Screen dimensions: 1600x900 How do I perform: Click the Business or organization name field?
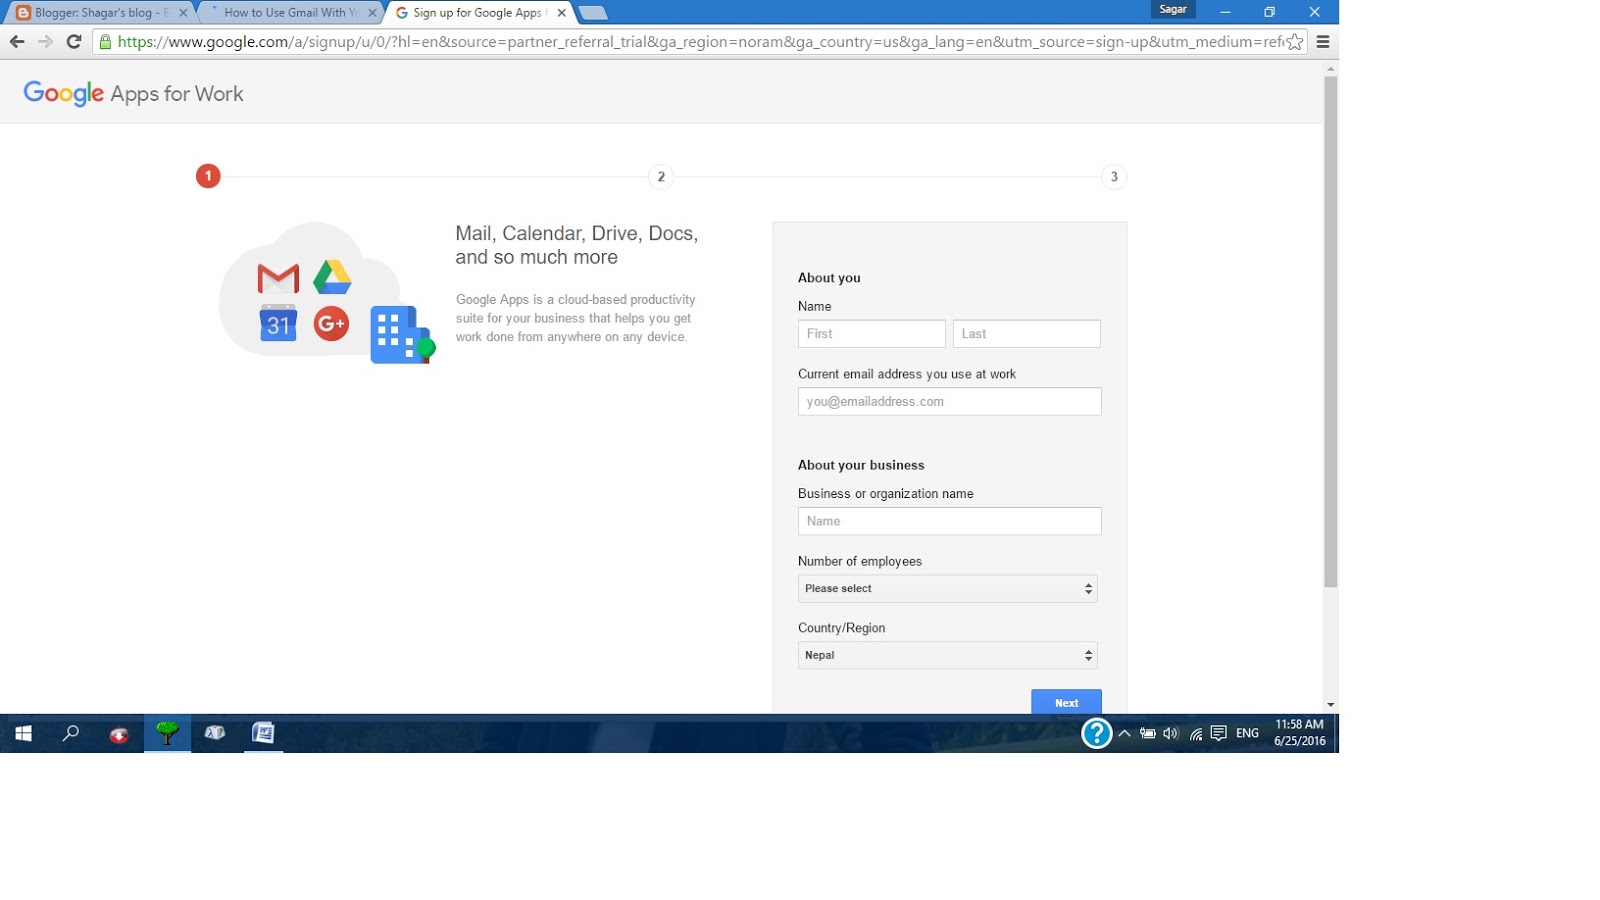point(949,521)
